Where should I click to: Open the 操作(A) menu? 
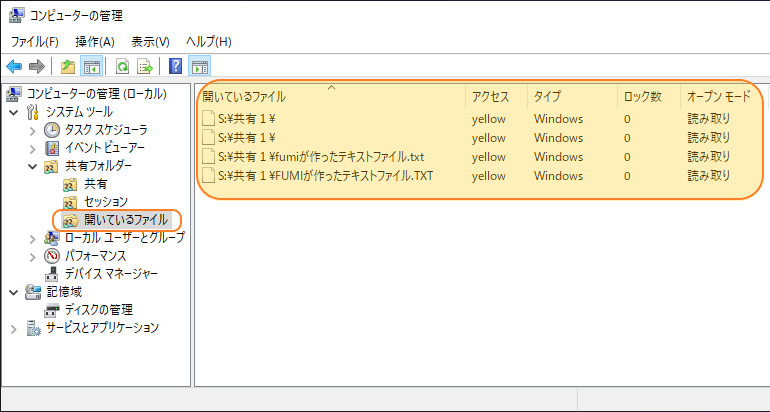pyautogui.click(x=95, y=42)
